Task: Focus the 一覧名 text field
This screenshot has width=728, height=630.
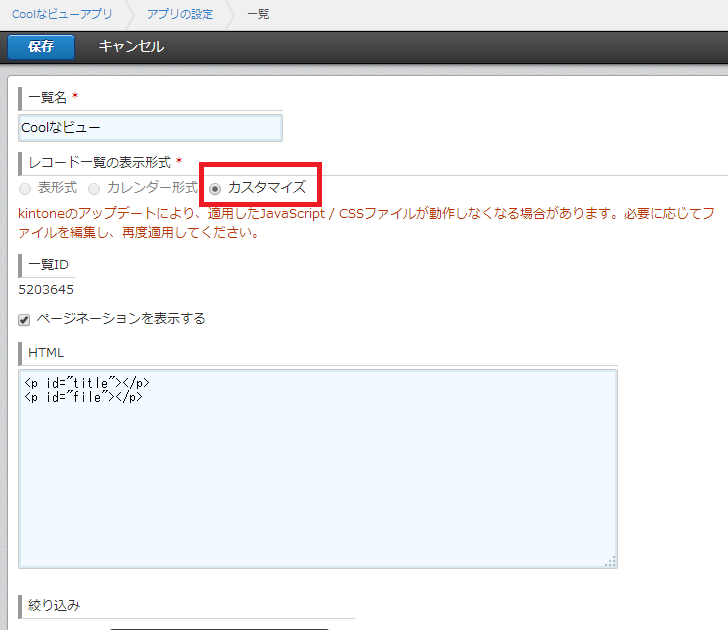Action: point(150,128)
